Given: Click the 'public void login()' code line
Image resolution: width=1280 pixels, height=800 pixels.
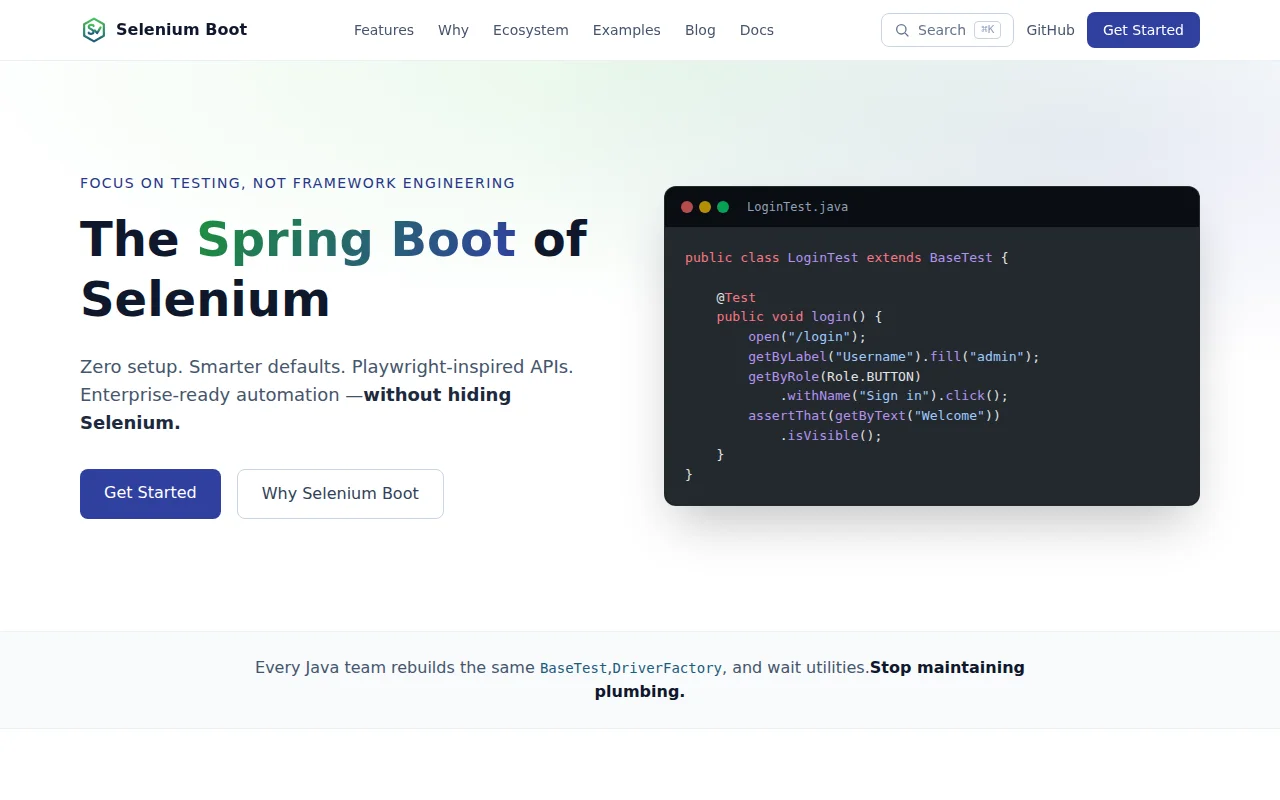Looking at the screenshot, I should [799, 316].
